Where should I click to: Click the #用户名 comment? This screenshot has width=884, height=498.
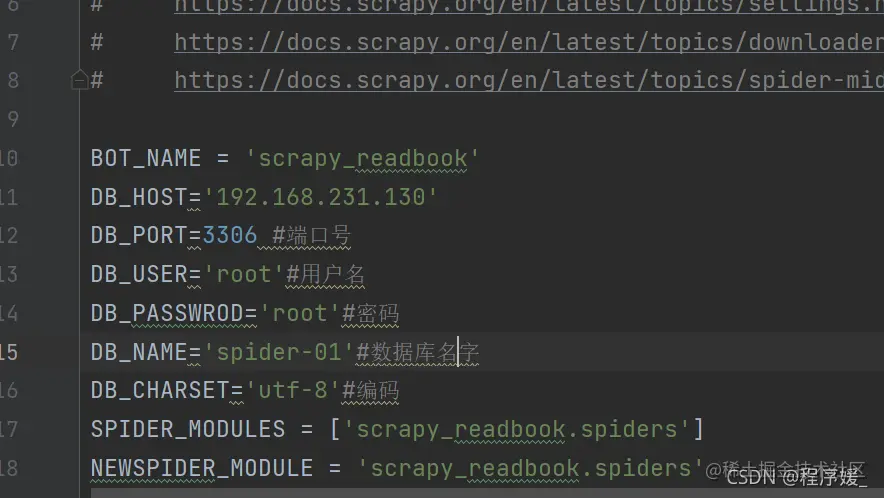tap(326, 275)
